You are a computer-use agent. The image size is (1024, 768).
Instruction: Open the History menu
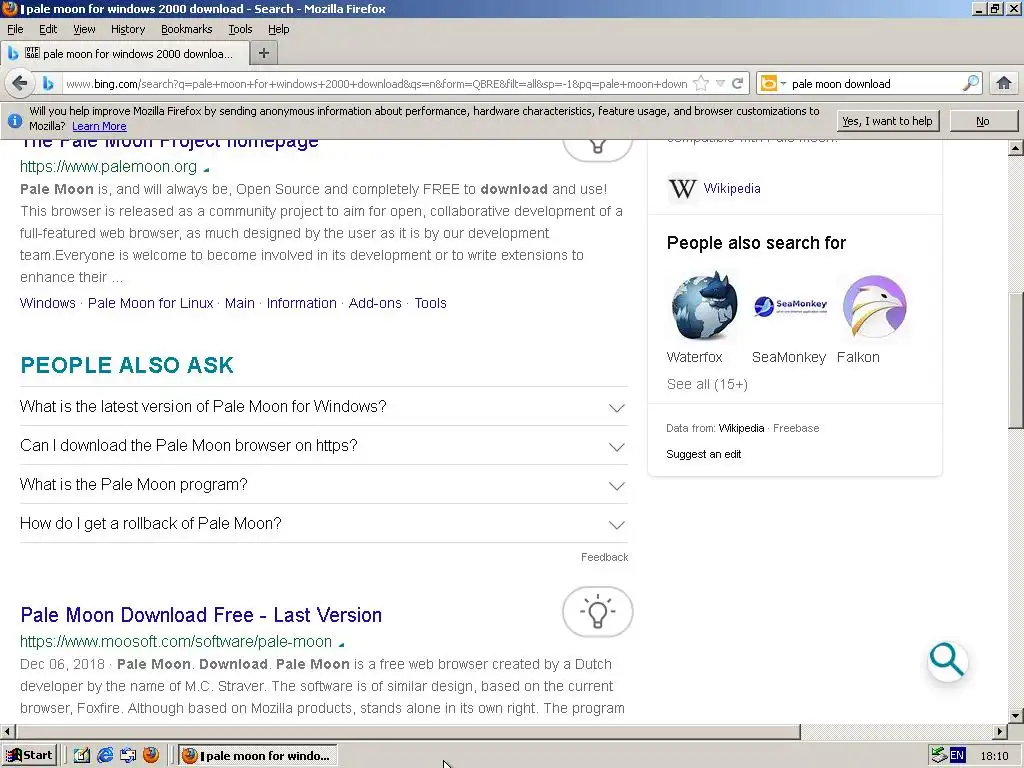pos(127,29)
